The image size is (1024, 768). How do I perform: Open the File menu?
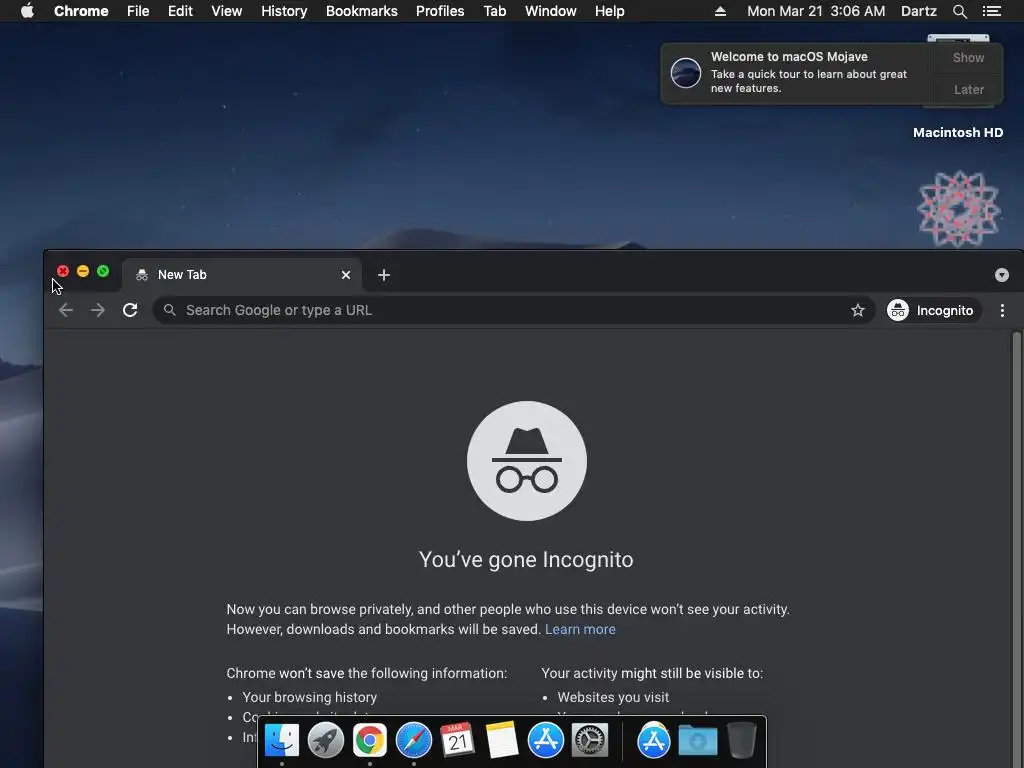pyautogui.click(x=138, y=11)
